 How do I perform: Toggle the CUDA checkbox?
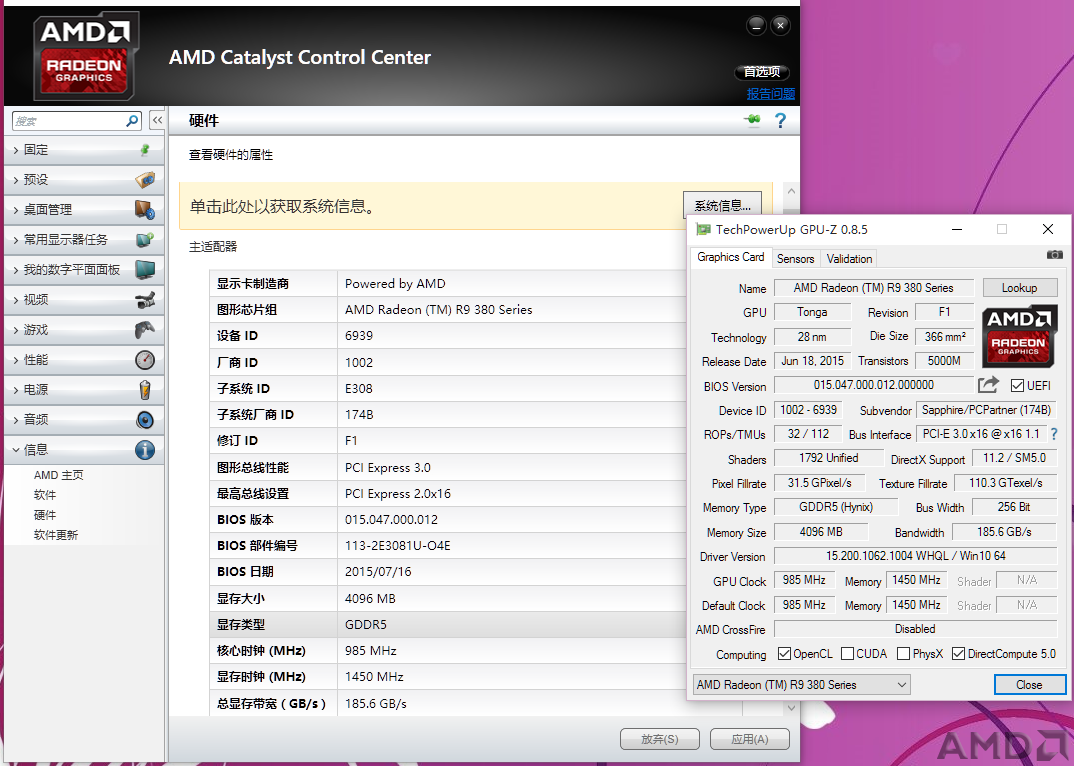(x=847, y=654)
